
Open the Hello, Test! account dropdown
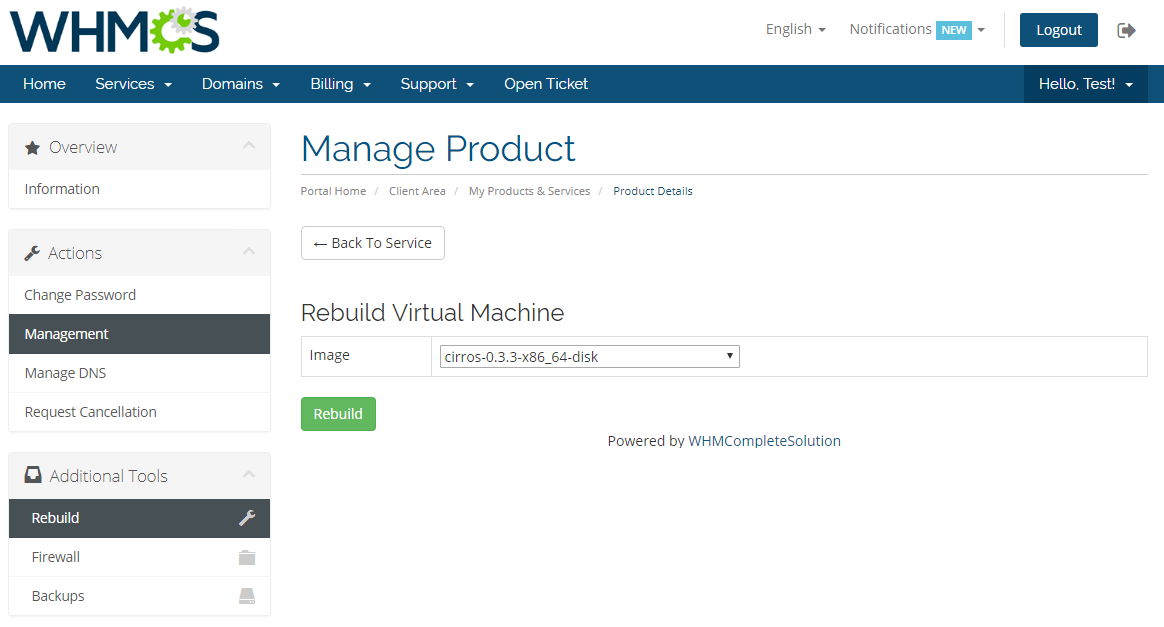[x=1085, y=84]
